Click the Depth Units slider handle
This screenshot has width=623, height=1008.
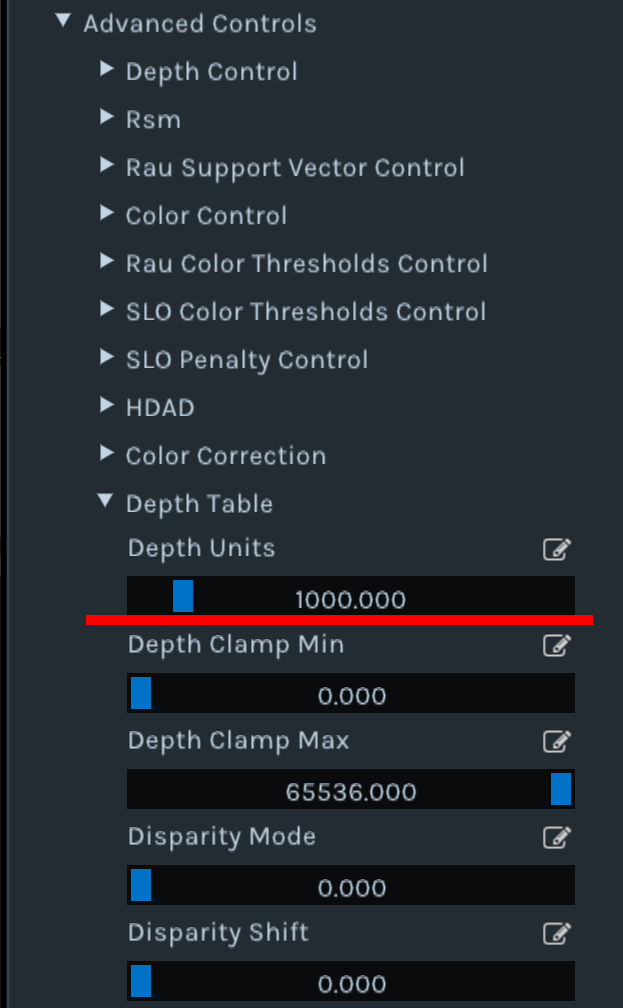pos(184,596)
